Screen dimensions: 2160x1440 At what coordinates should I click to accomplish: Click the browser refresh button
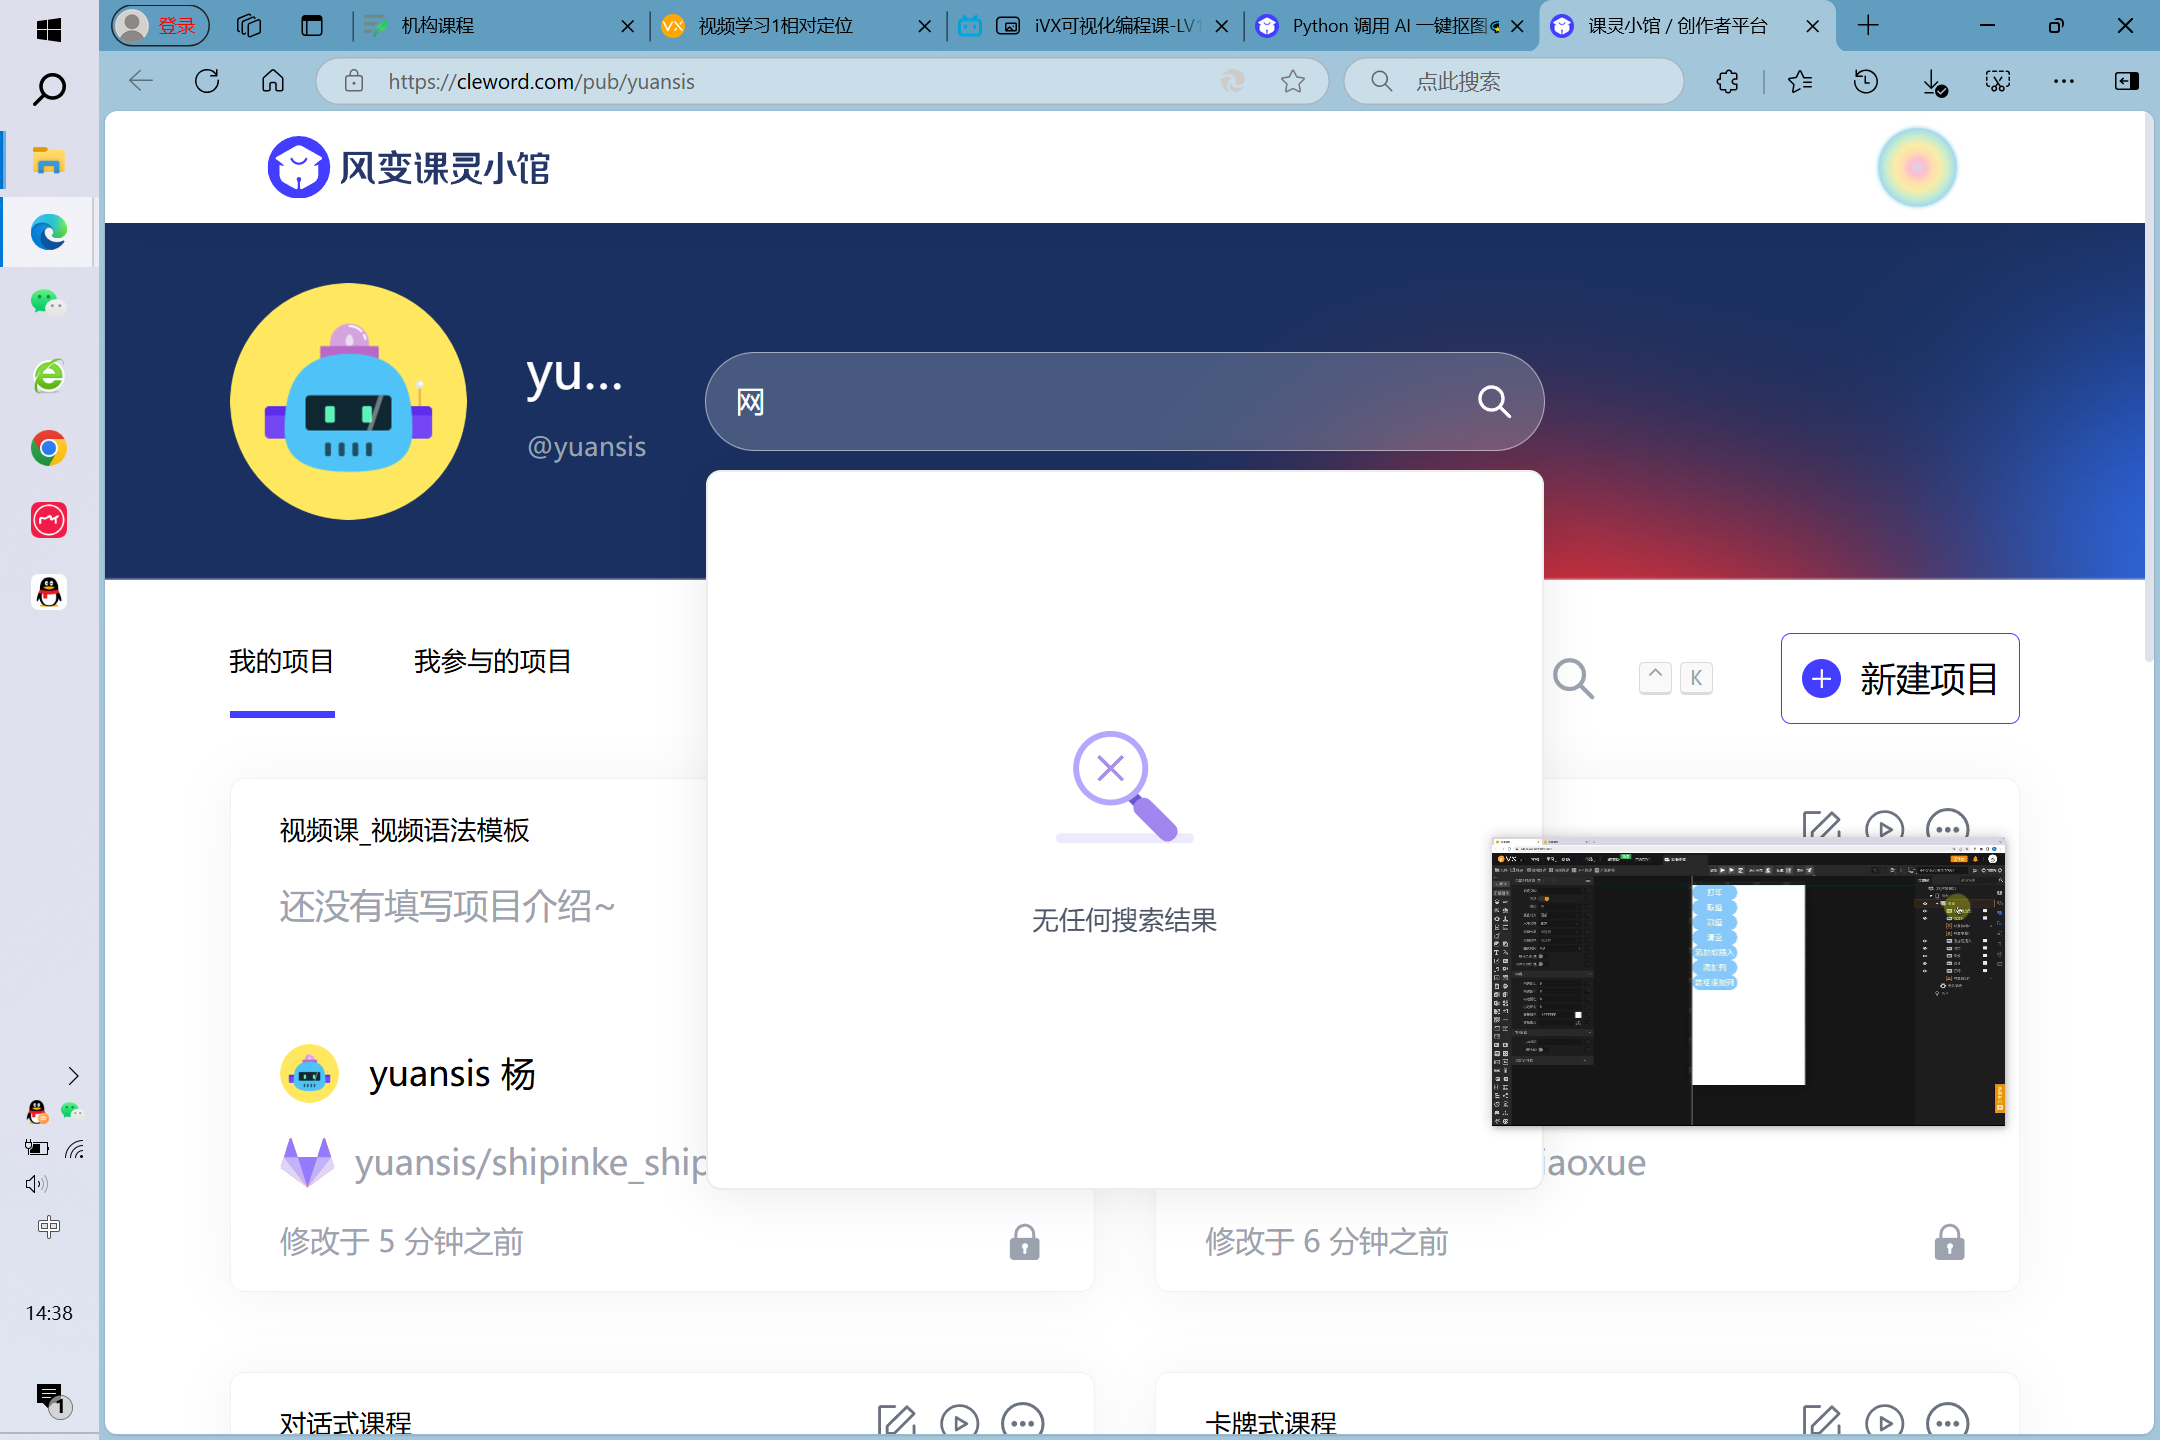(x=207, y=81)
